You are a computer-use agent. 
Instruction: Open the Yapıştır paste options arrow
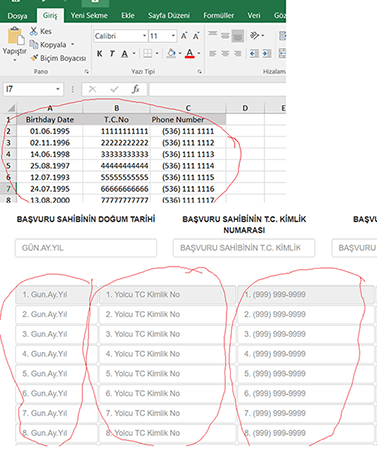(x=15, y=60)
